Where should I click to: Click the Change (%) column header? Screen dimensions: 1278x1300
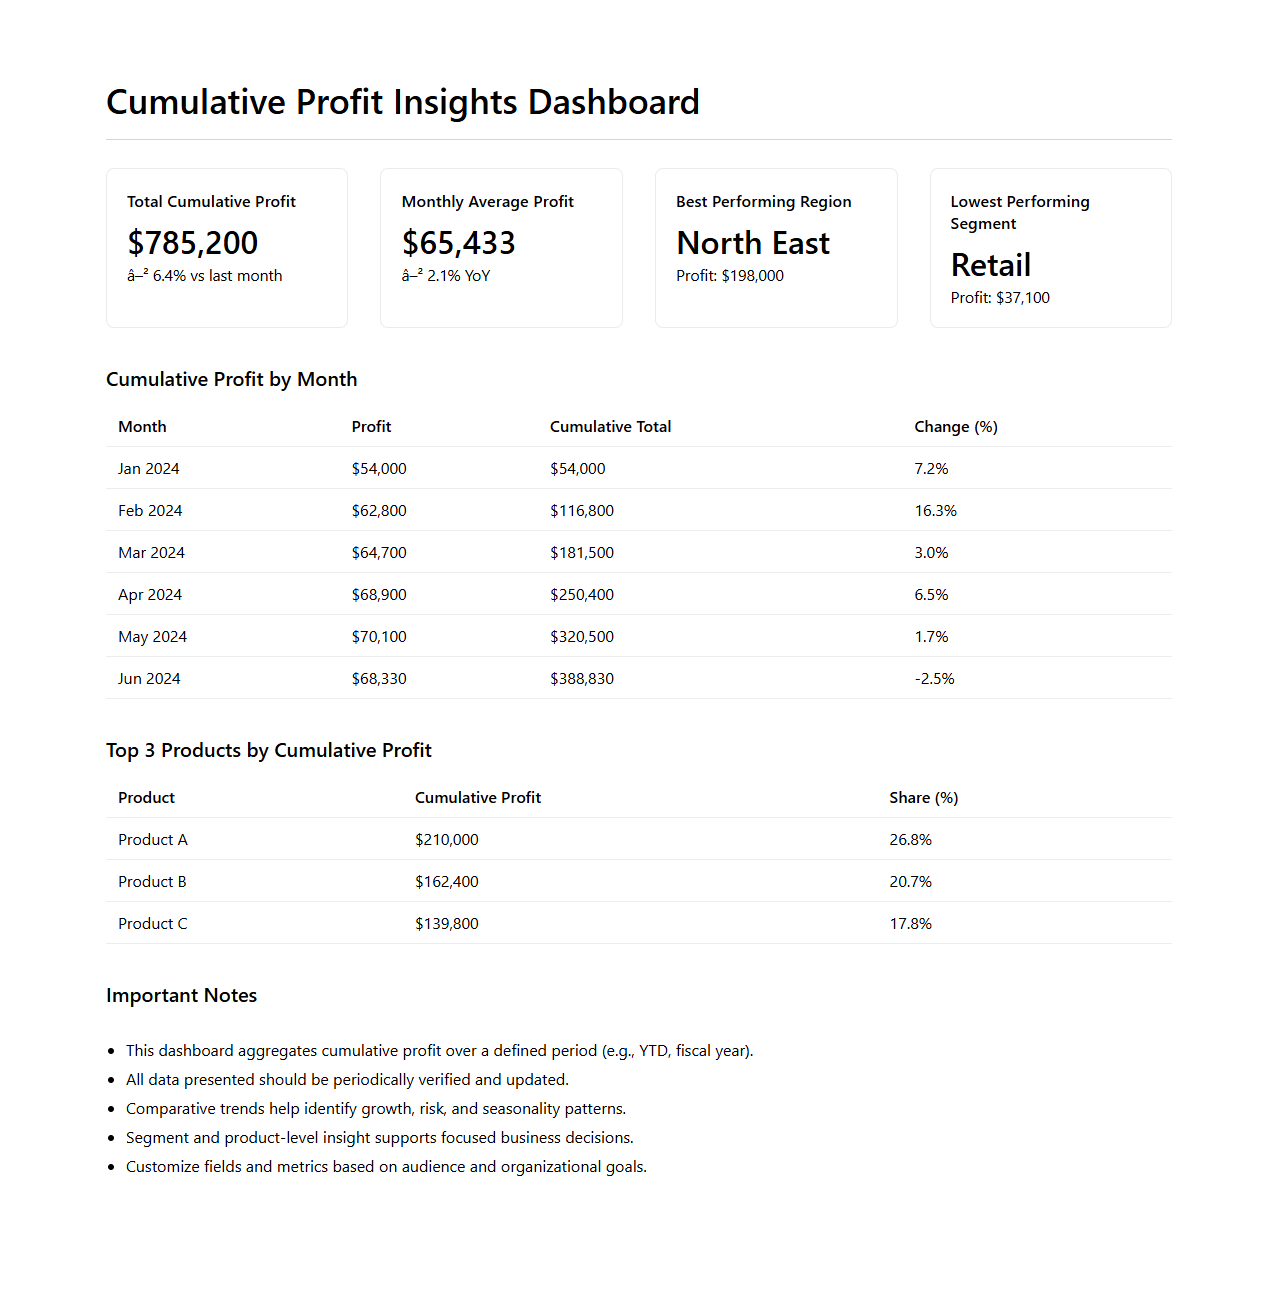coord(955,427)
